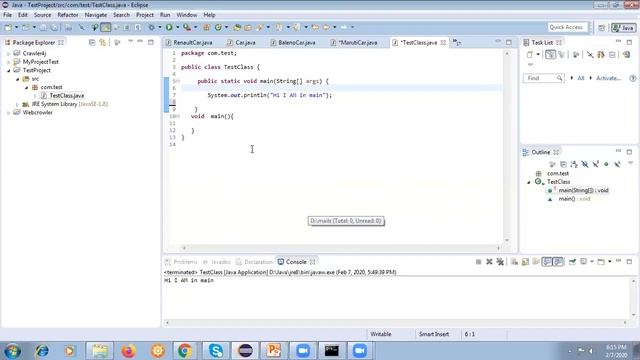Switch to the BalenoCar.java editor tab
Image resolution: width=640 pixels, height=360 pixels.
click(293, 42)
